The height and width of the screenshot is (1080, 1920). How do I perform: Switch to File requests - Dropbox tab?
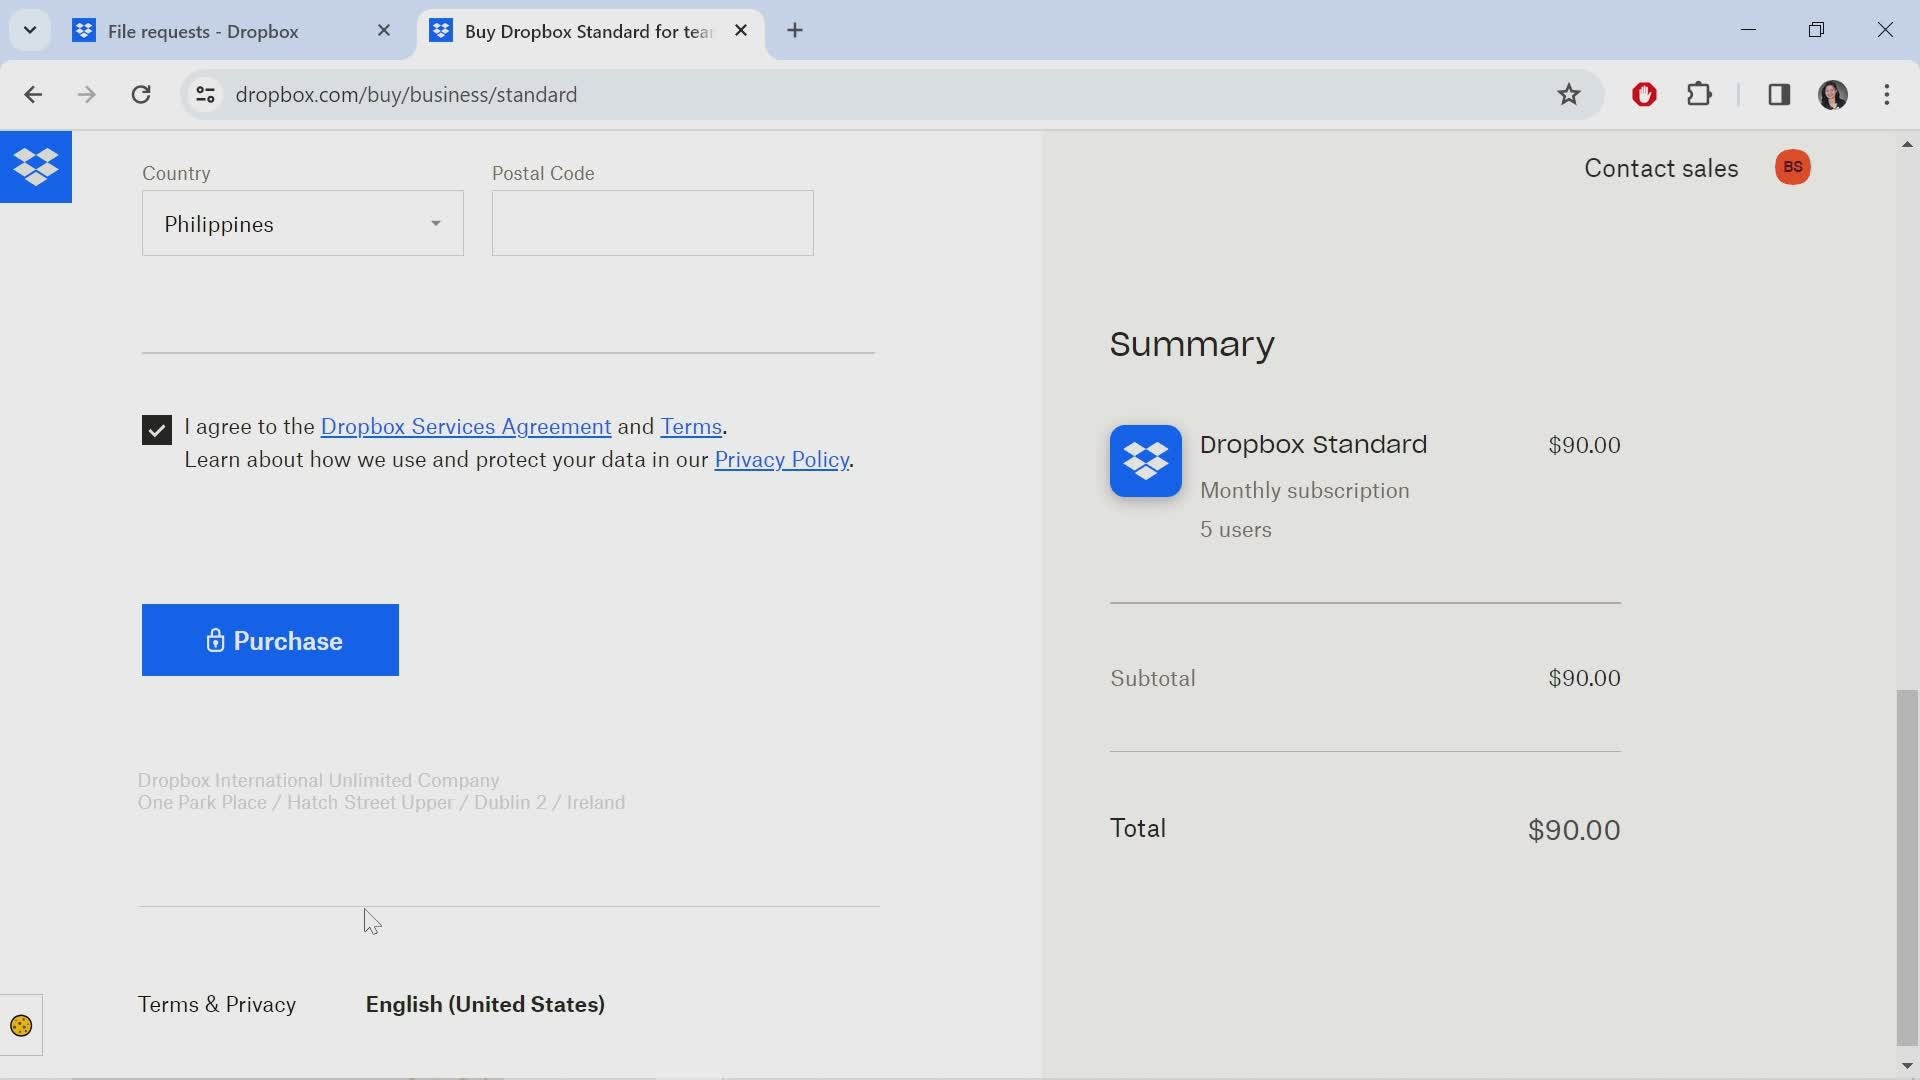pyautogui.click(x=233, y=31)
